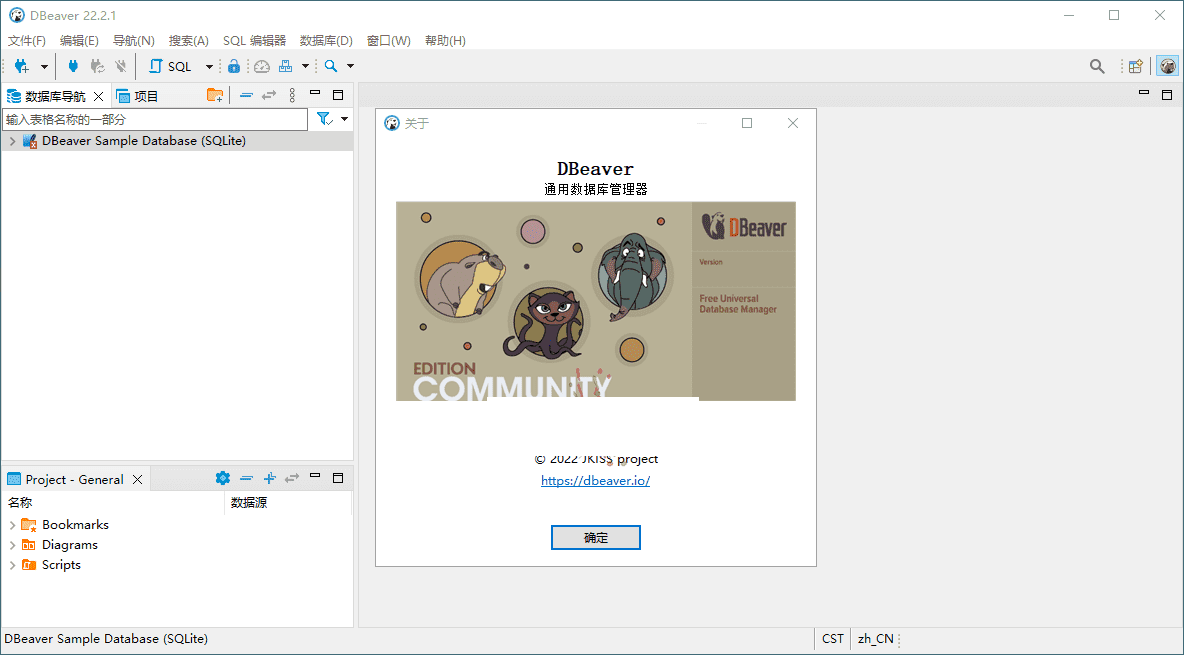Open the 搜索(A) menu

pyautogui.click(x=189, y=41)
